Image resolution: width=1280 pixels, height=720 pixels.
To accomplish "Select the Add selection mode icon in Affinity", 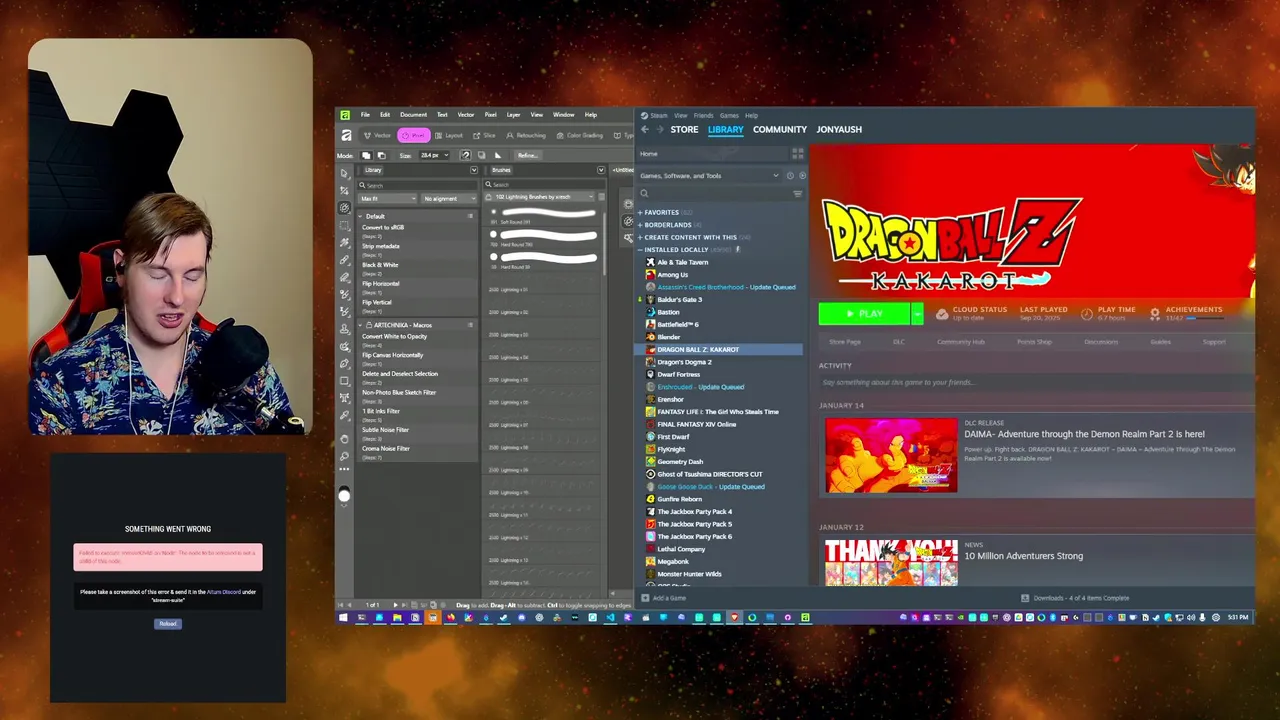I will tap(382, 155).
